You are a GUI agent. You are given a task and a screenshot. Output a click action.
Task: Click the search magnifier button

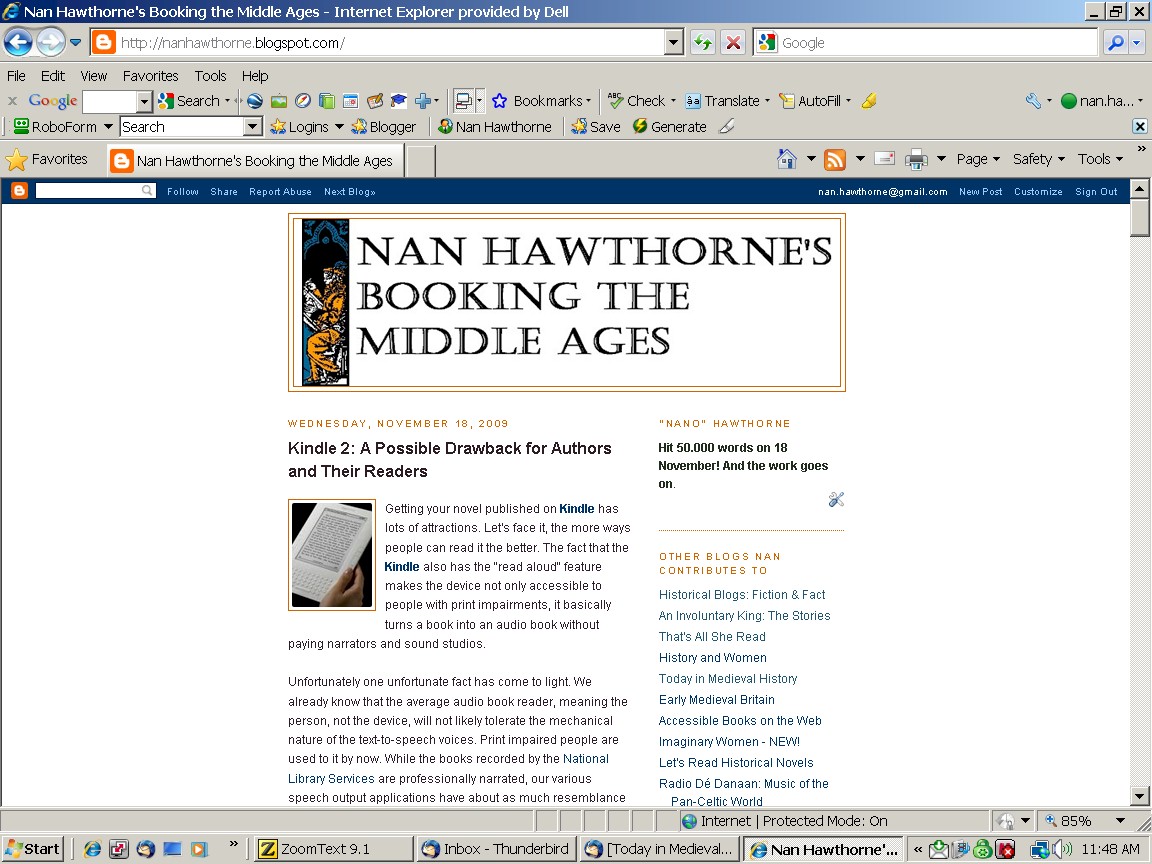click(x=1116, y=43)
